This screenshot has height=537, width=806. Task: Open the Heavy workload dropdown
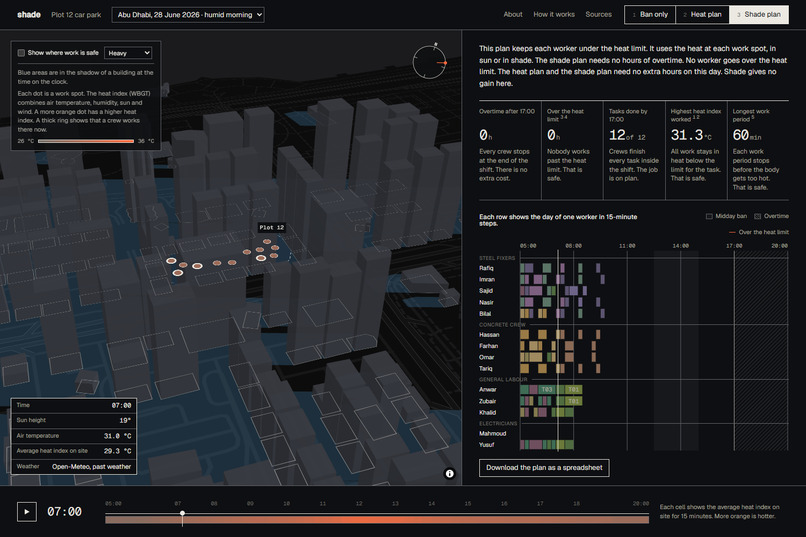128,53
